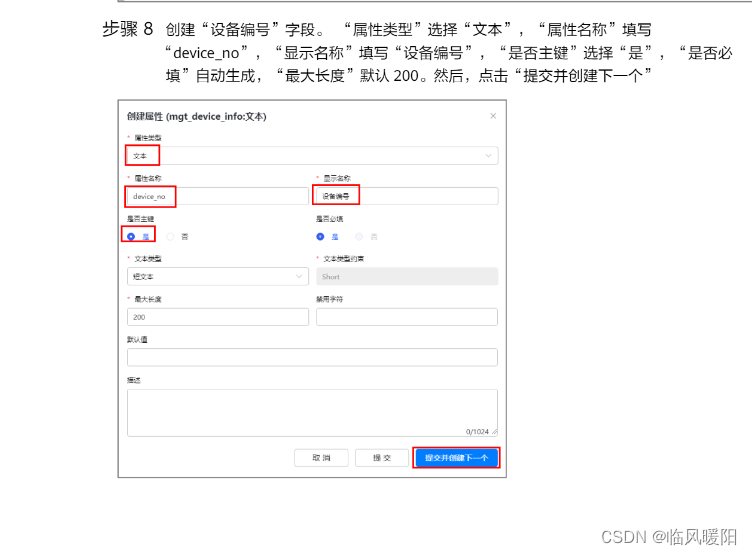Select 是 radio under 是否必填
The height and width of the screenshot is (555, 752).
pos(320,236)
